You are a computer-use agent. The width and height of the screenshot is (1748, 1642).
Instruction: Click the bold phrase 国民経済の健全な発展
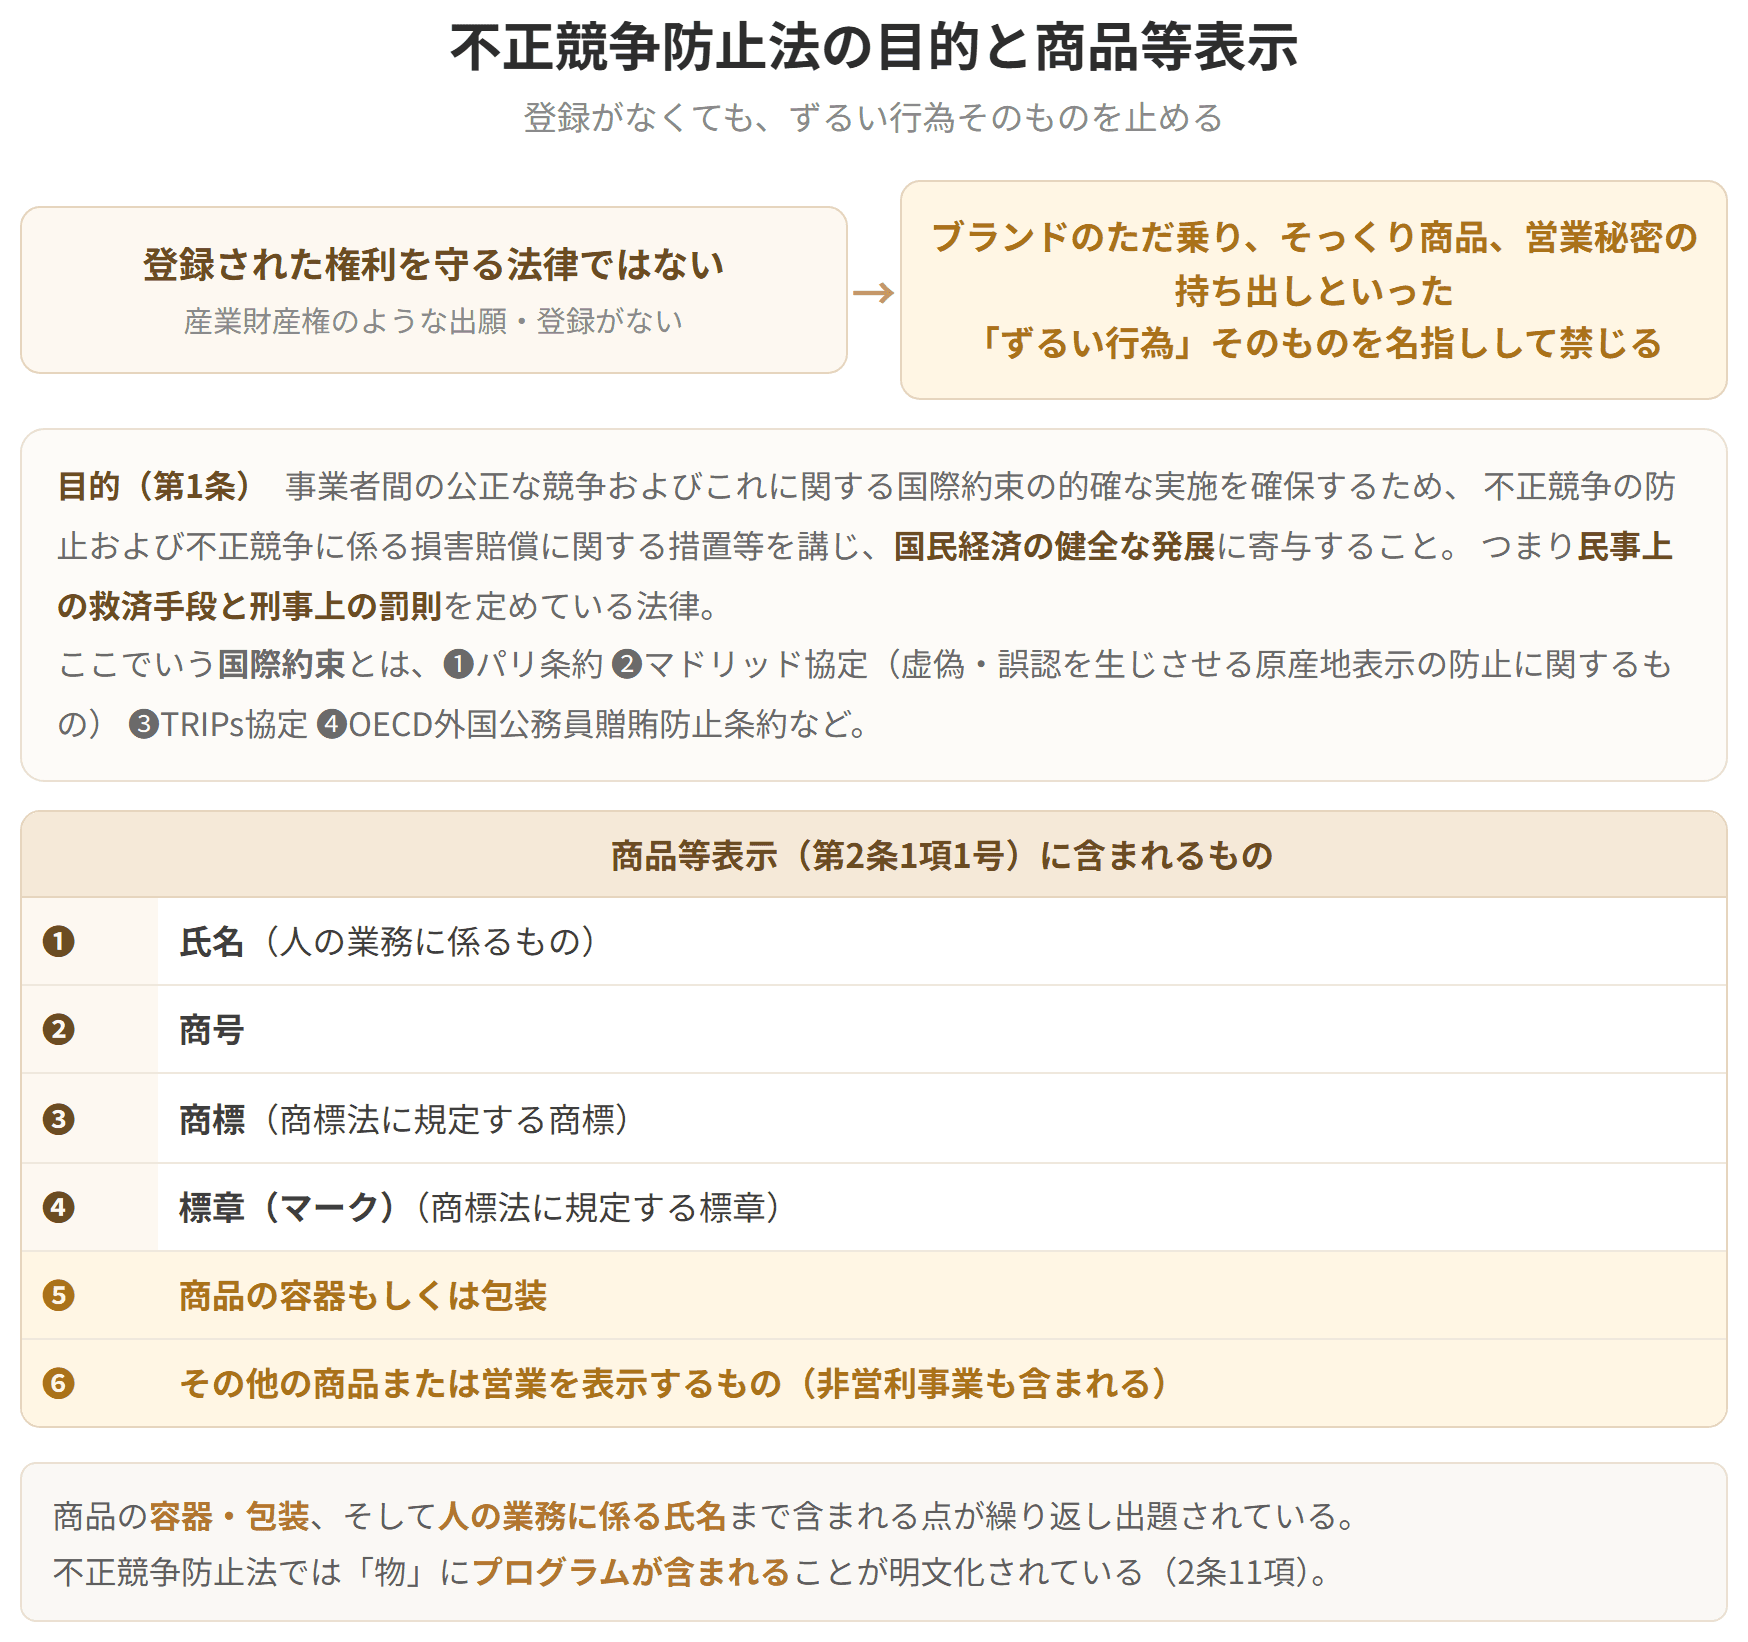[x=1054, y=546]
